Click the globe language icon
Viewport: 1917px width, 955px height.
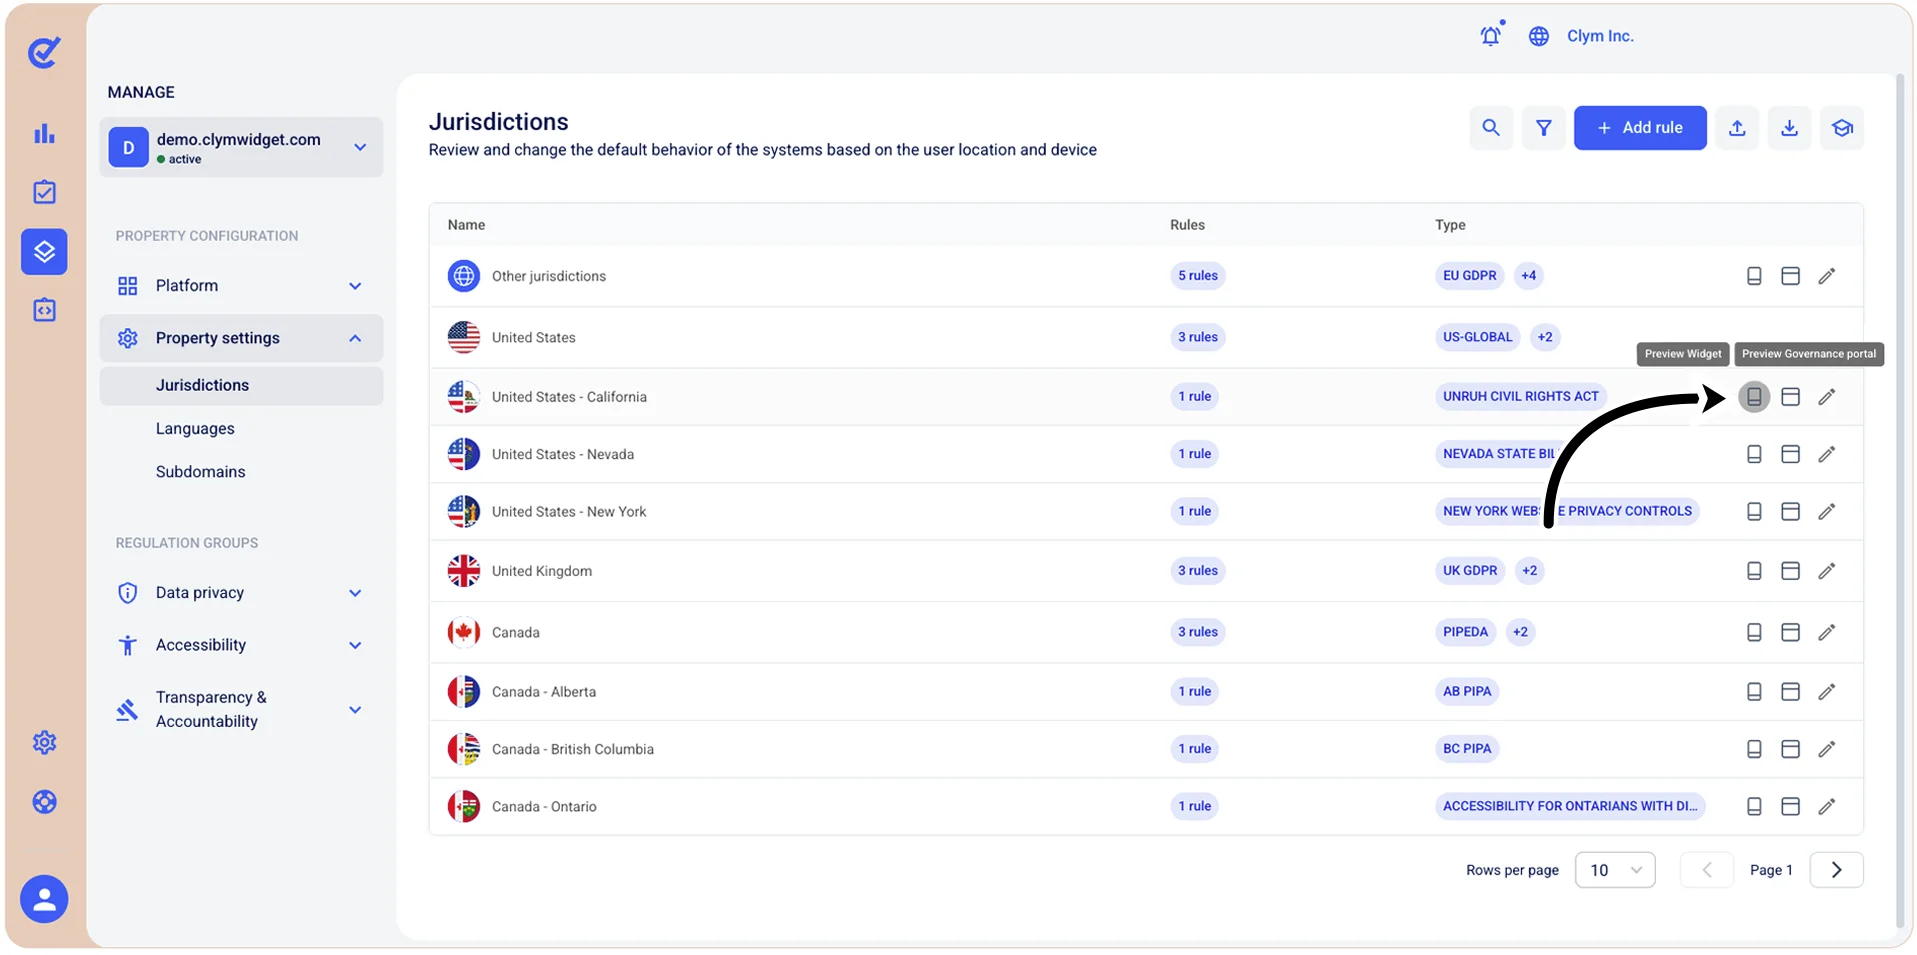point(1539,36)
